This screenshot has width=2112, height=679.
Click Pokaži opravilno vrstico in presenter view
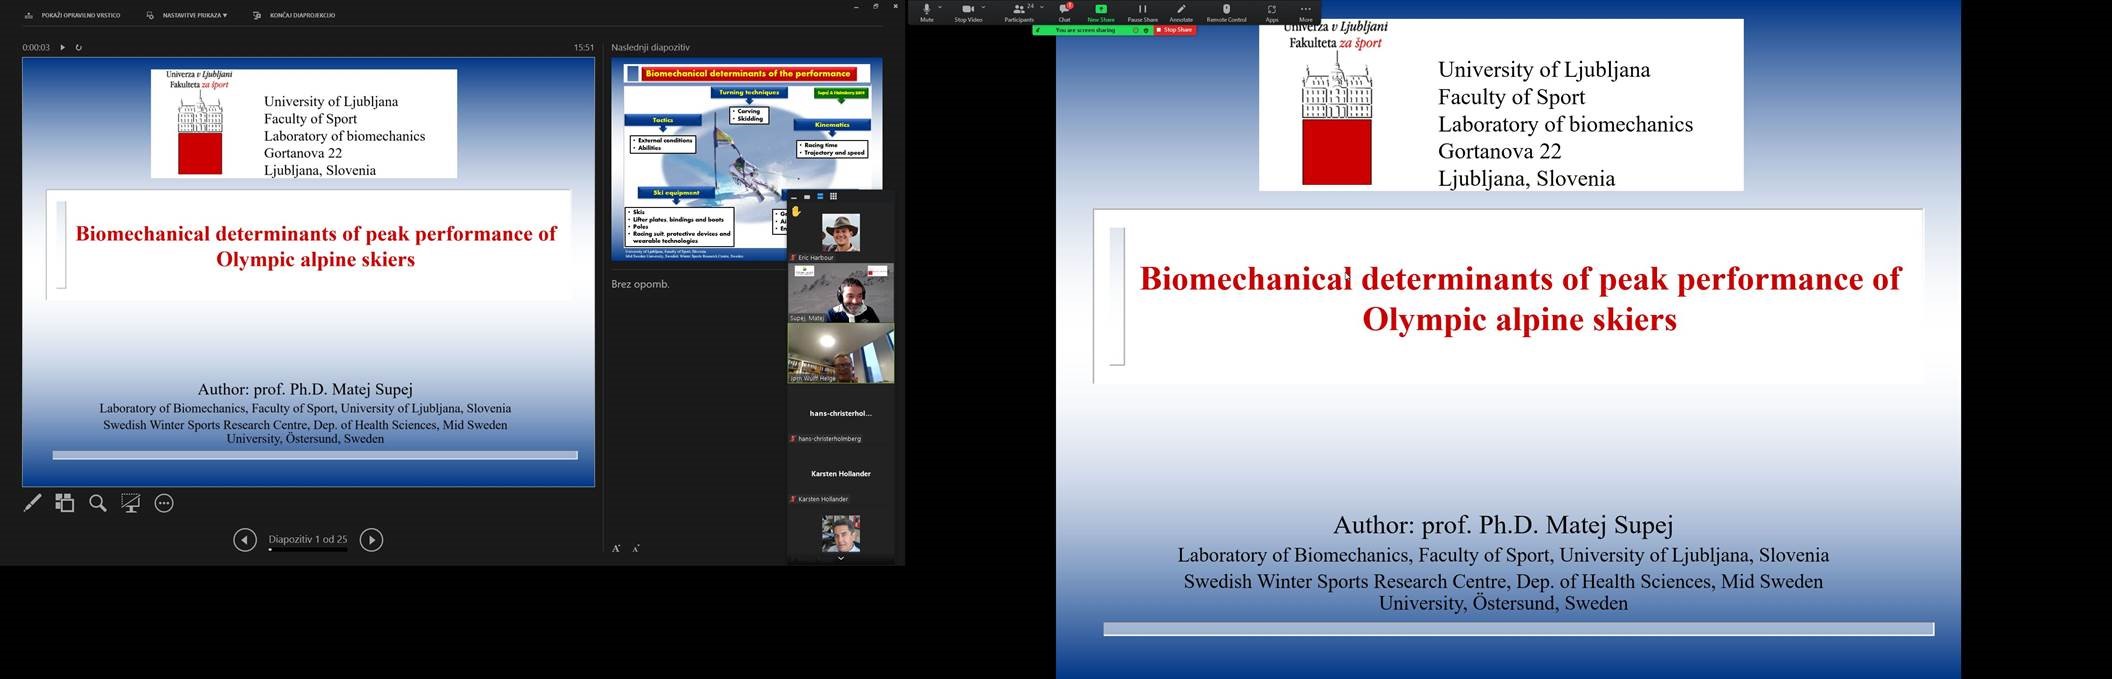[73, 15]
